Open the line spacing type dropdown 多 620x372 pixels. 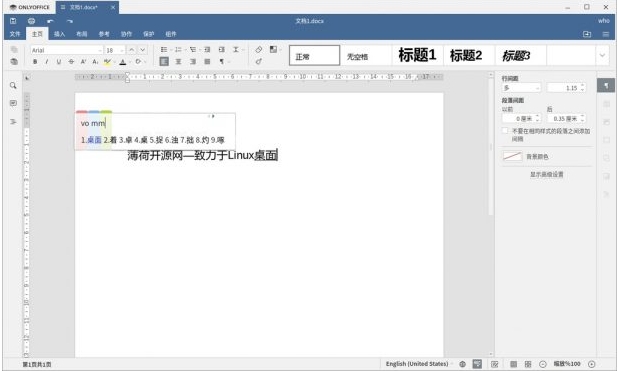click(x=521, y=88)
